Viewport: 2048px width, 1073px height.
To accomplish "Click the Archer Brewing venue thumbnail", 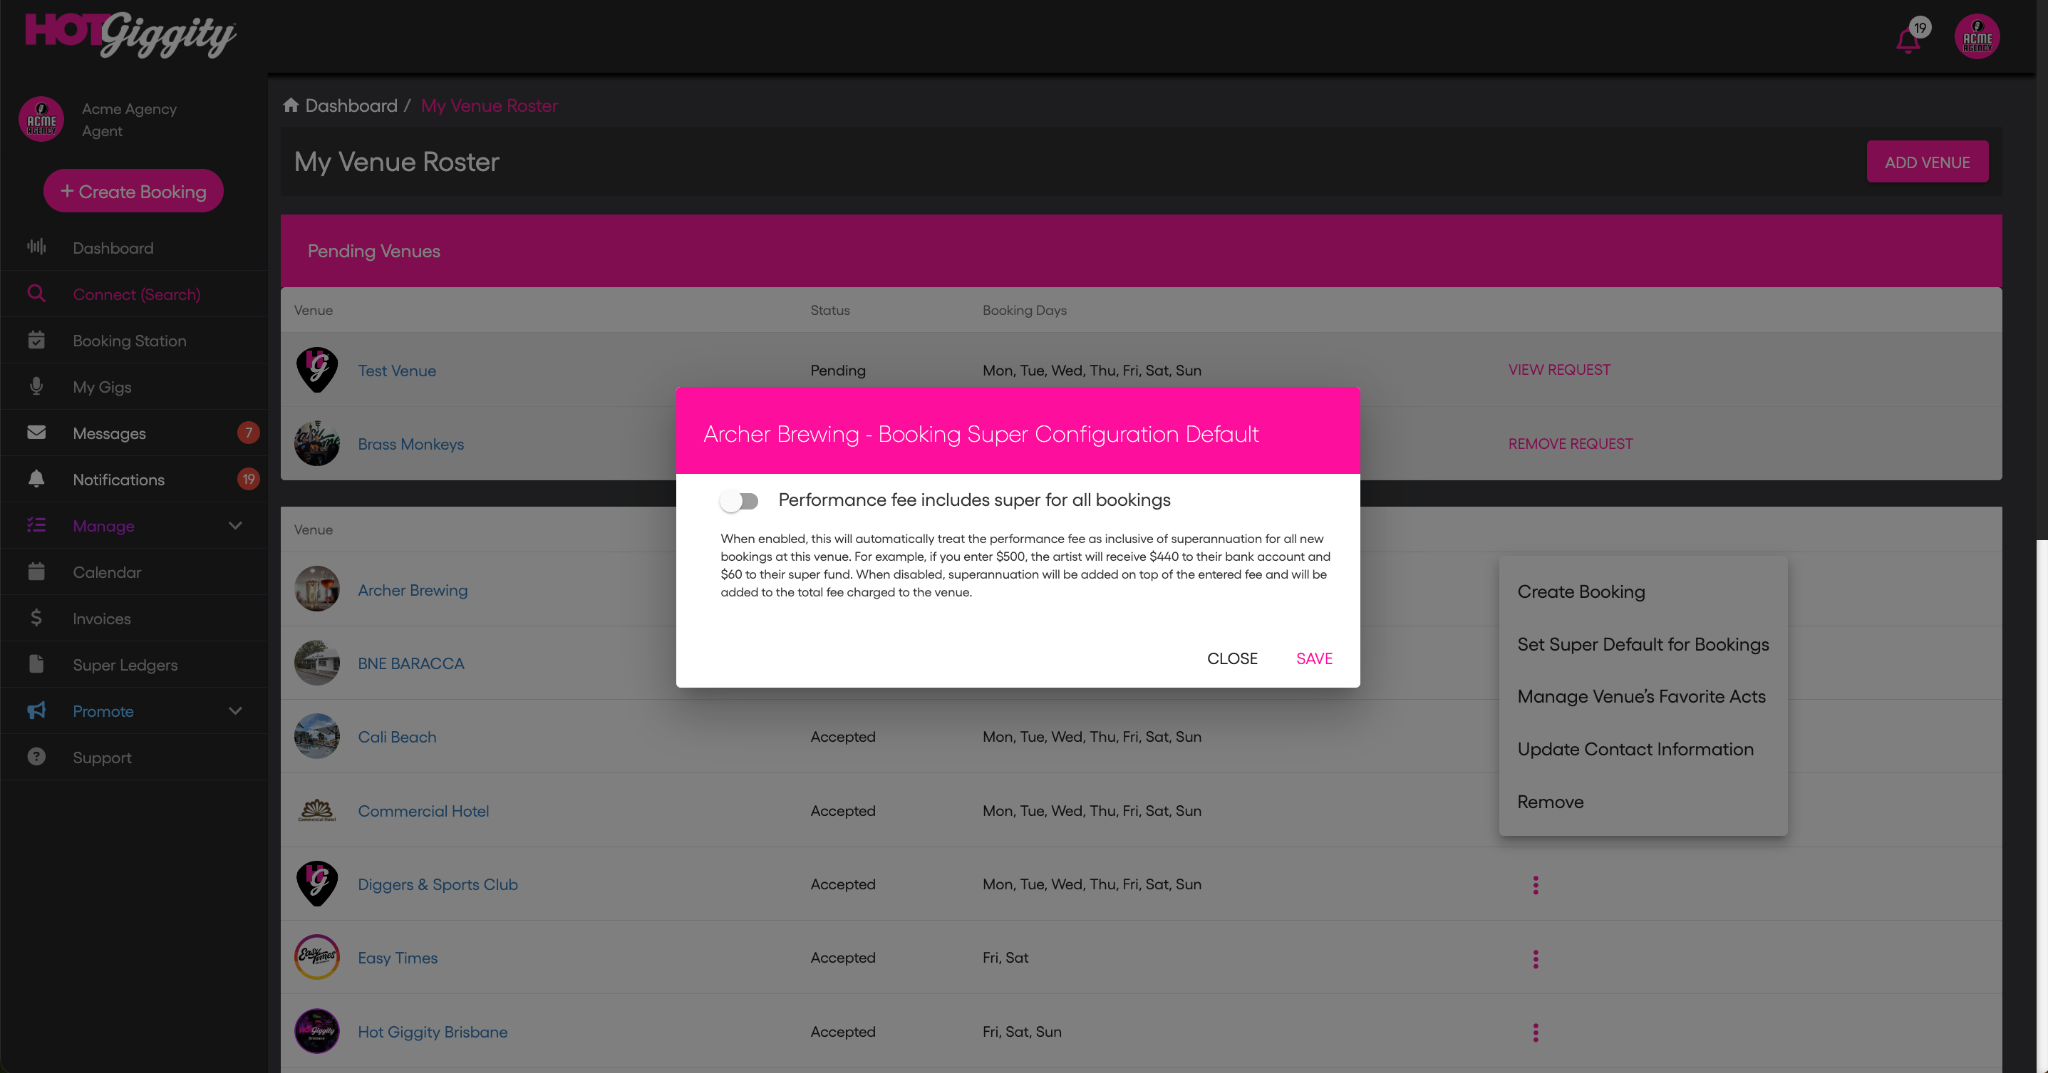I will (317, 590).
